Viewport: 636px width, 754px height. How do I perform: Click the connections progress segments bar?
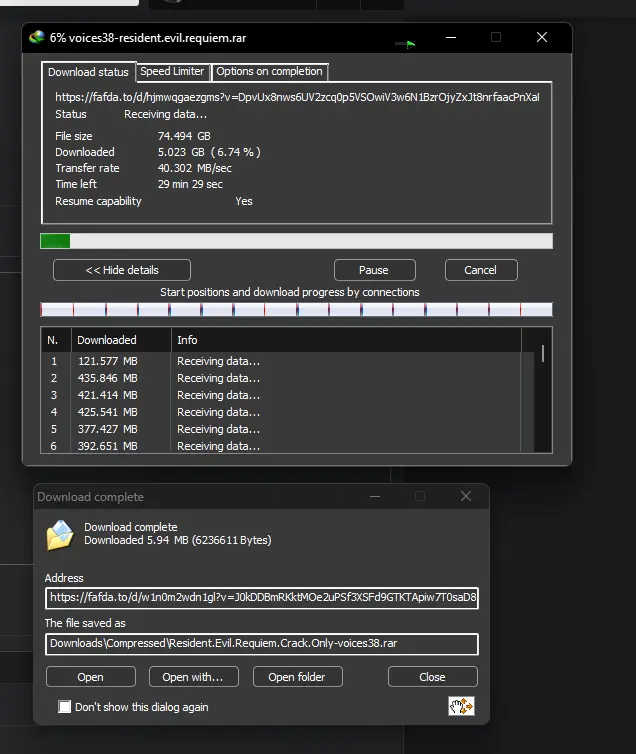coord(296,309)
